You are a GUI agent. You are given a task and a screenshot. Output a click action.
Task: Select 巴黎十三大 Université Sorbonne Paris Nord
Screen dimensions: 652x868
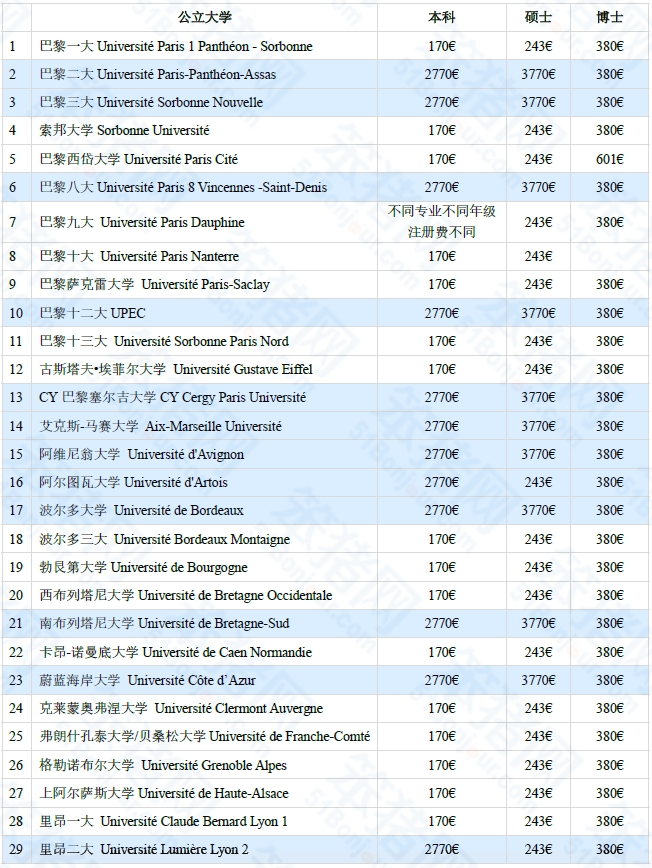[164, 341]
